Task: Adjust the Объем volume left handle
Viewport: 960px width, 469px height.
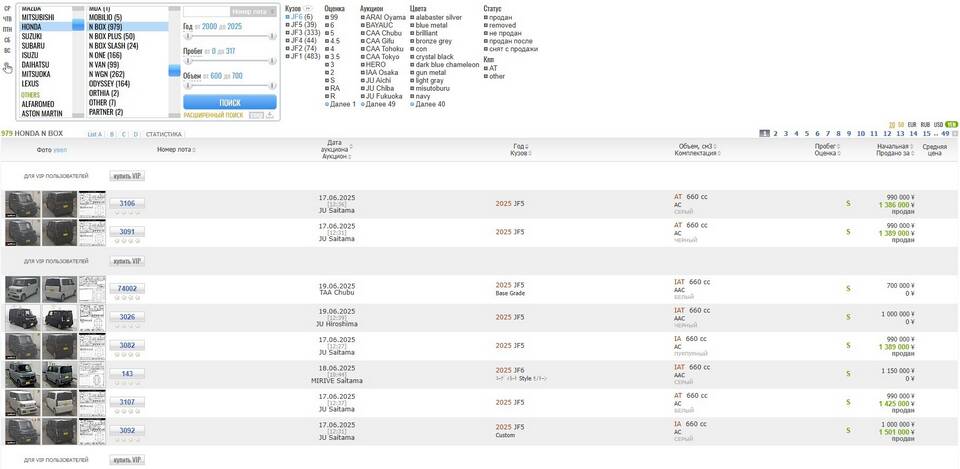Action: coord(189,85)
